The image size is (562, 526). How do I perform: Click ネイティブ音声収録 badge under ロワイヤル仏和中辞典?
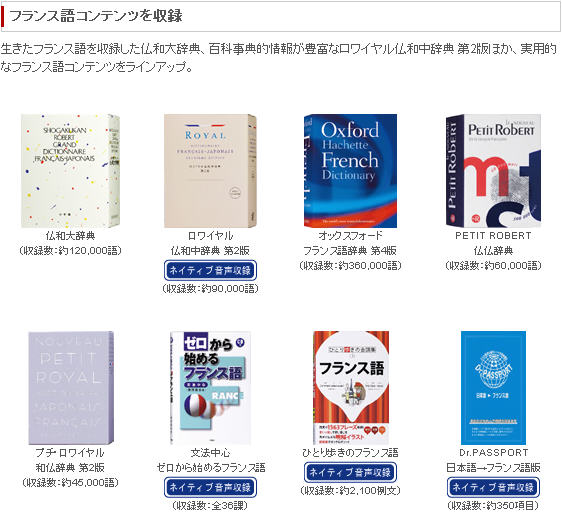click(x=210, y=270)
